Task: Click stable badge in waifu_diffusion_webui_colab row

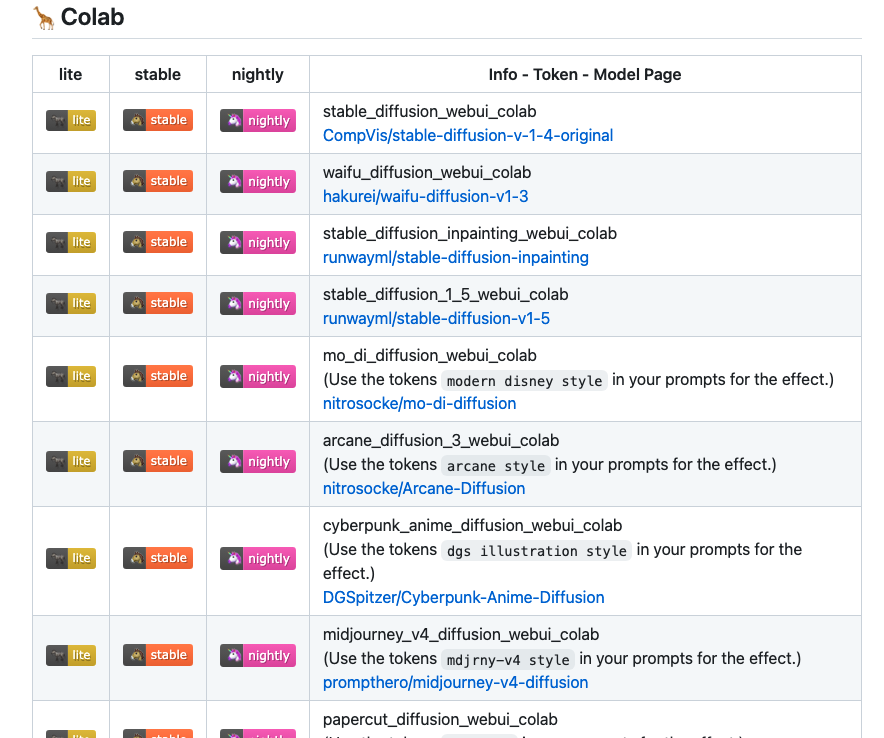Action: point(158,181)
